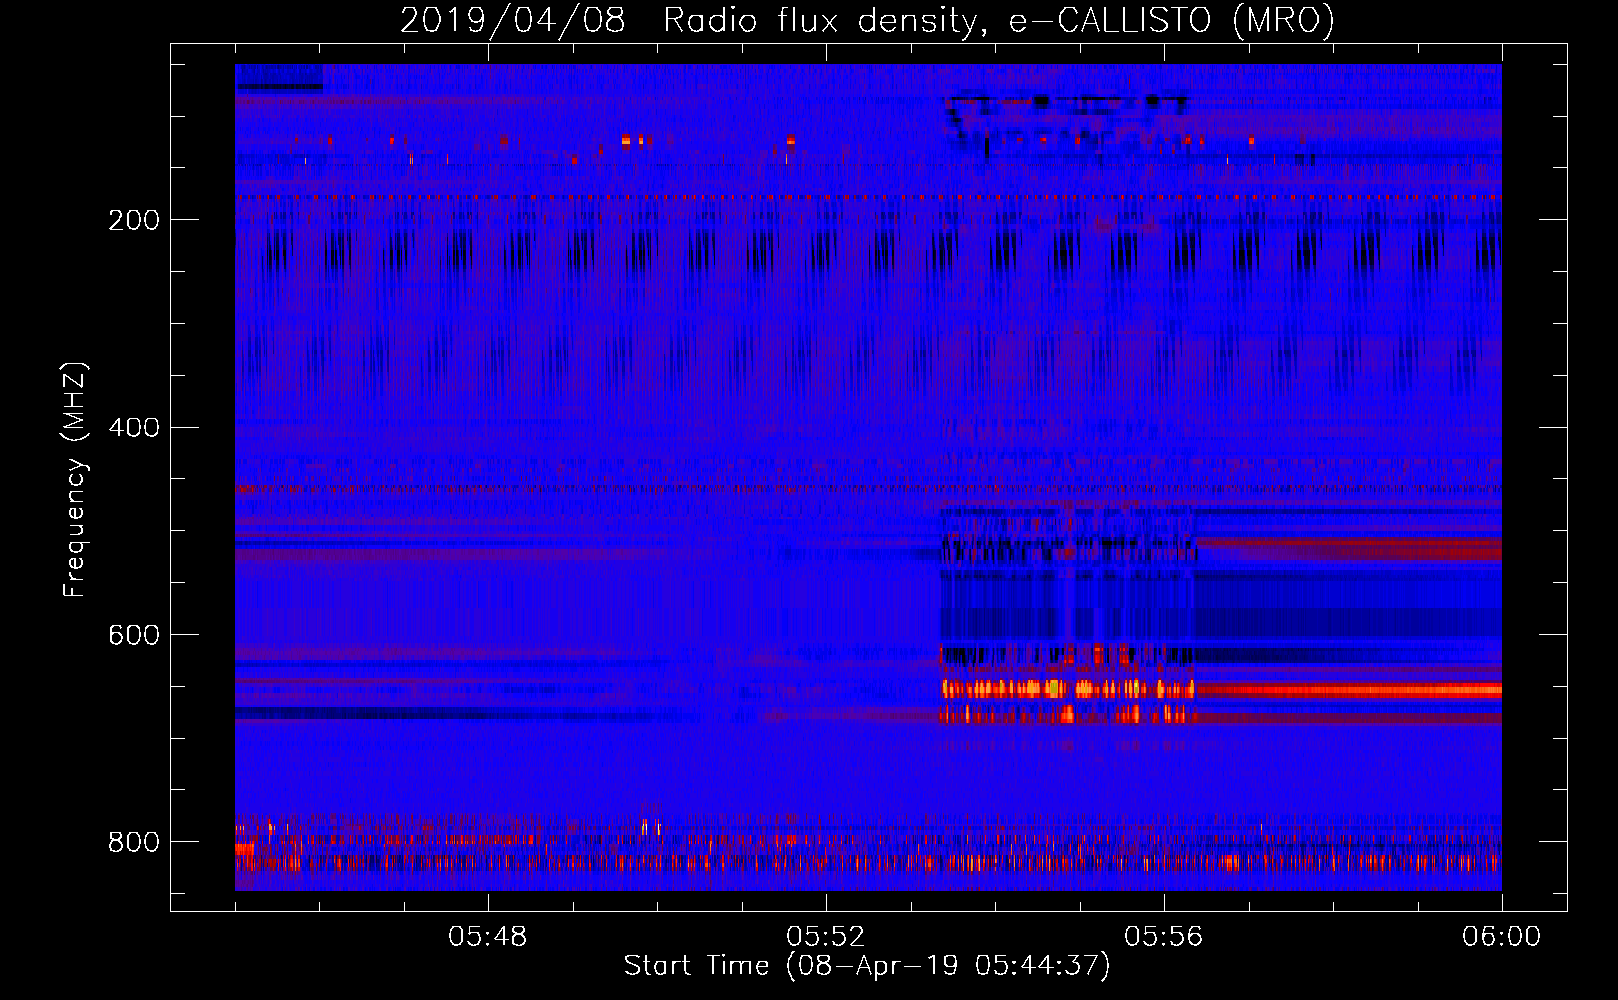Click the 05:52 time tick label
1618x1000 pixels.
pyautogui.click(x=826, y=937)
